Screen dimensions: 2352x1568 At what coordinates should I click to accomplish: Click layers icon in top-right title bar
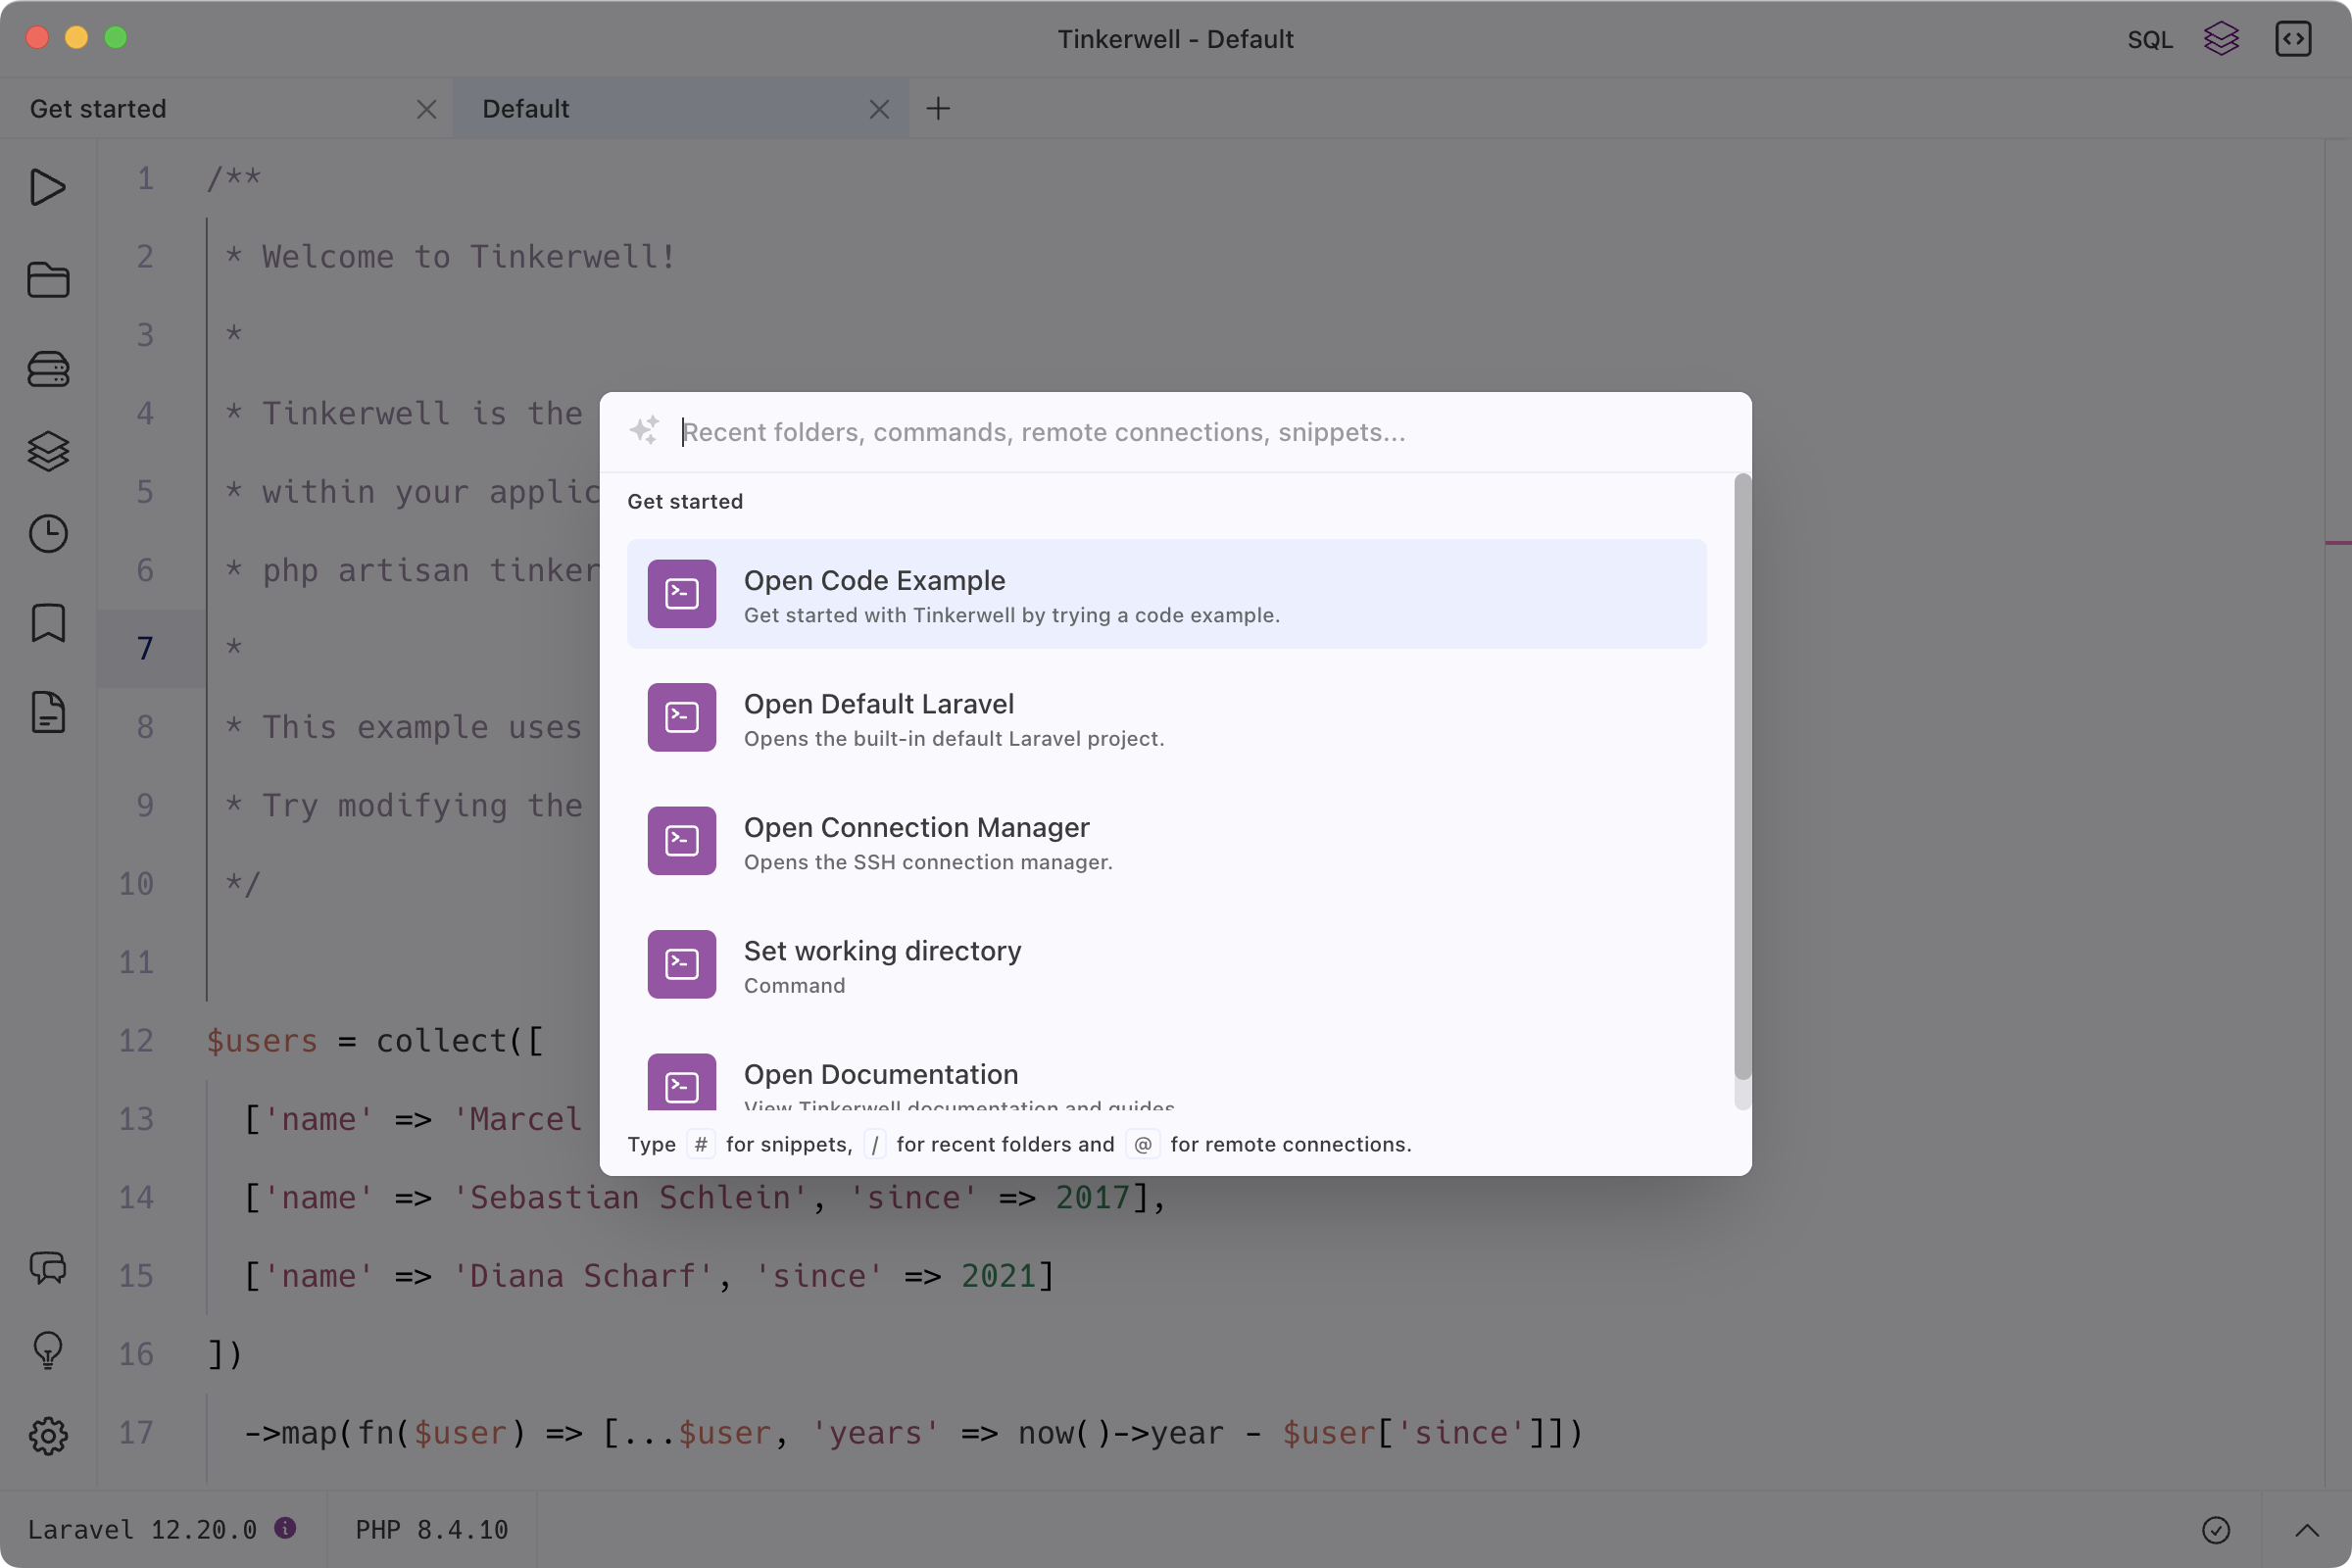(2221, 39)
